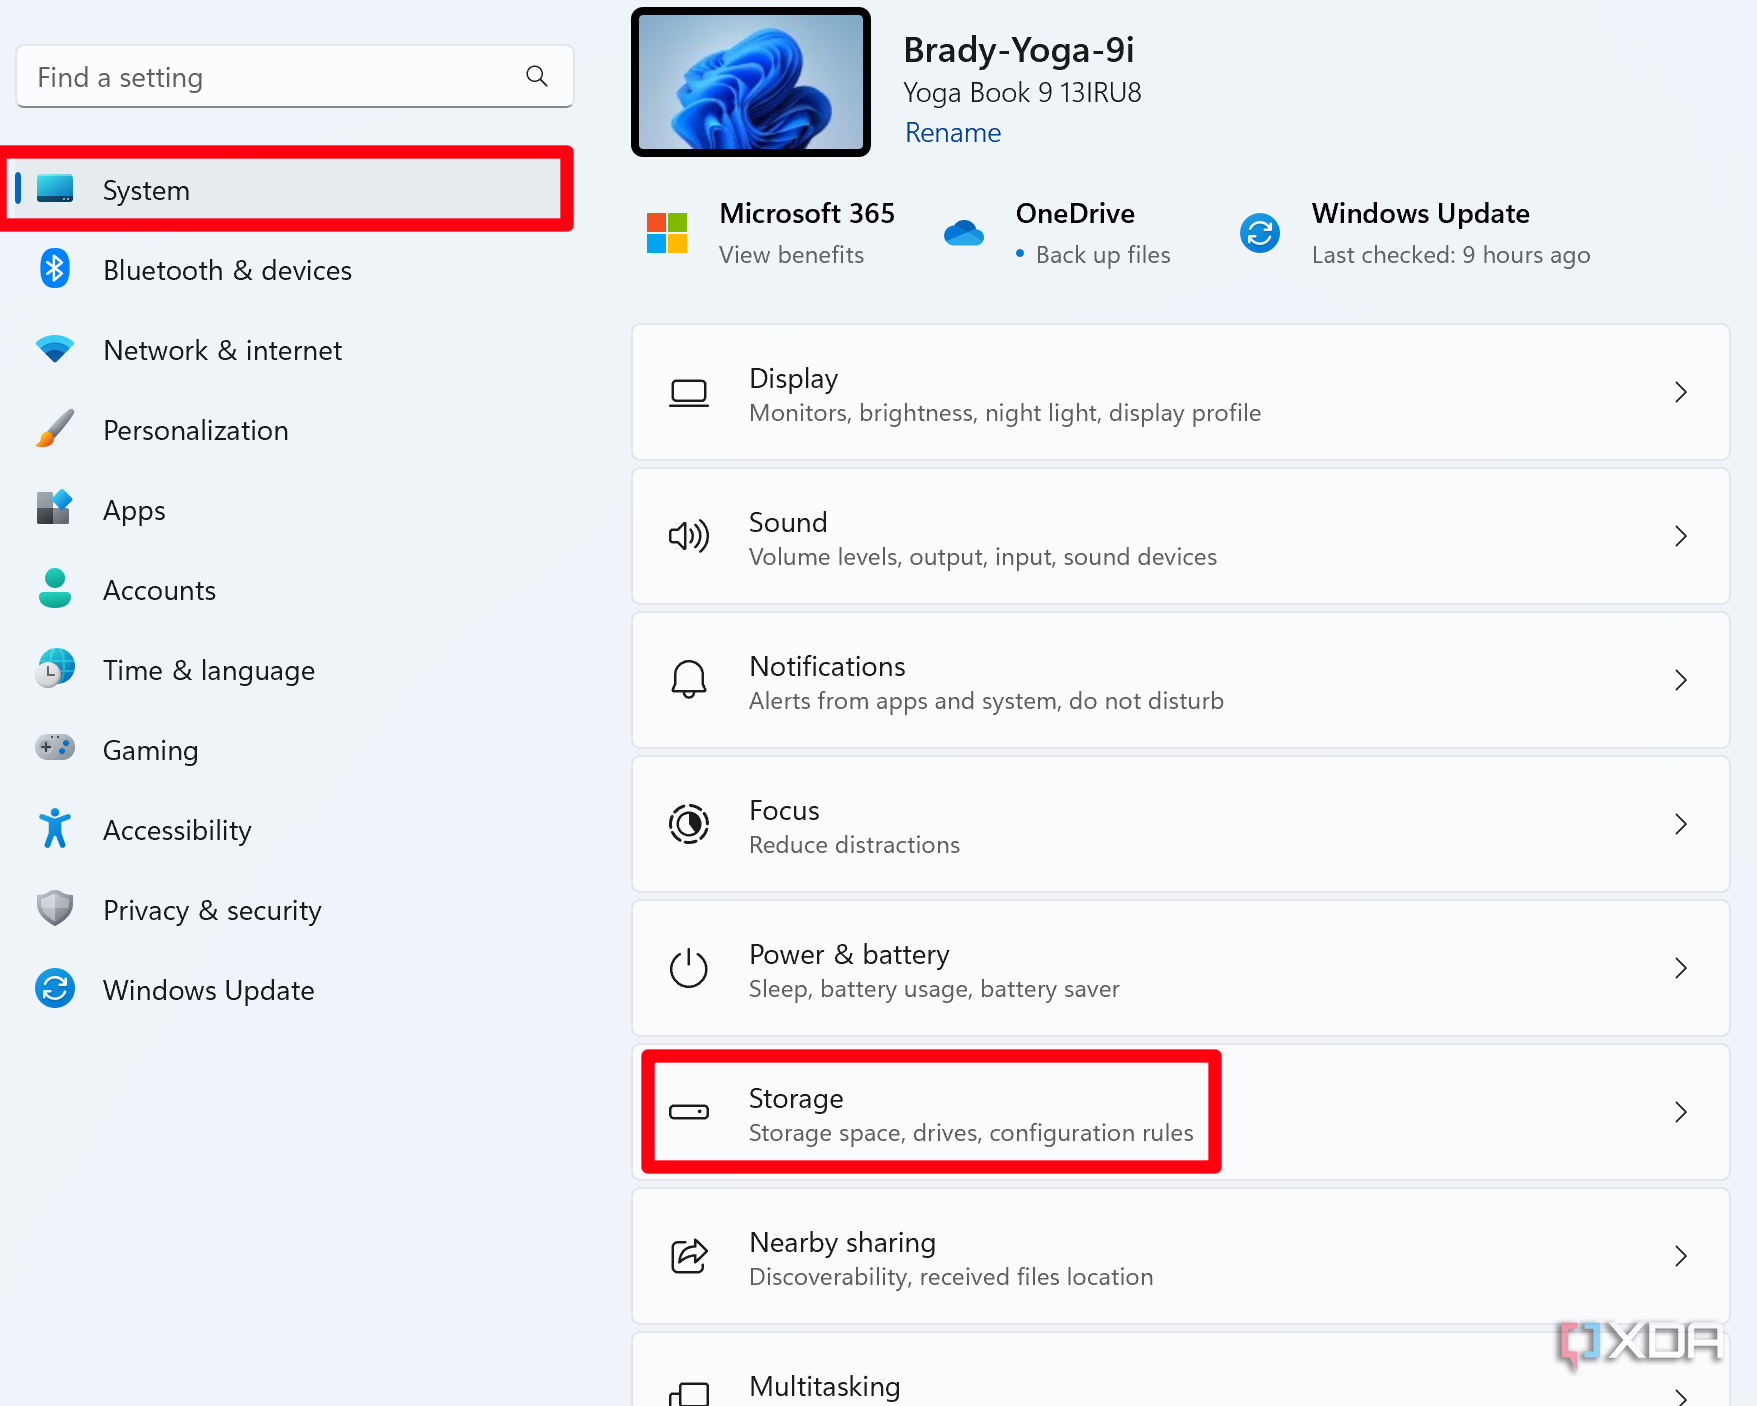Viewport: 1757px width, 1406px height.
Task: Select the Bluetooth & devices sidebar icon
Action: tap(54, 270)
